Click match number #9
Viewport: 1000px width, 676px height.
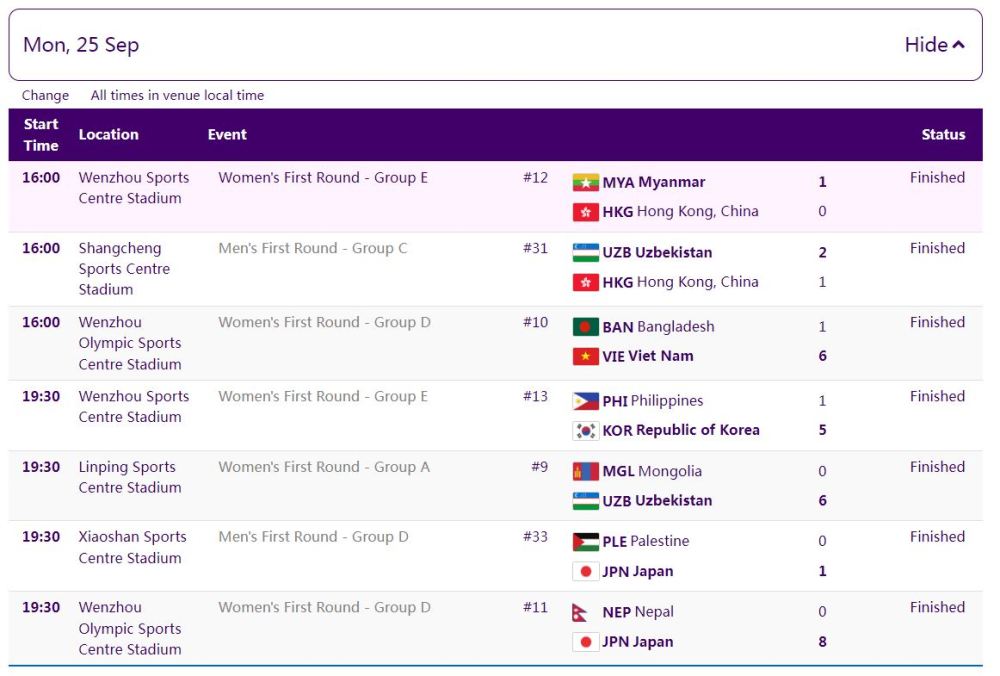(540, 467)
